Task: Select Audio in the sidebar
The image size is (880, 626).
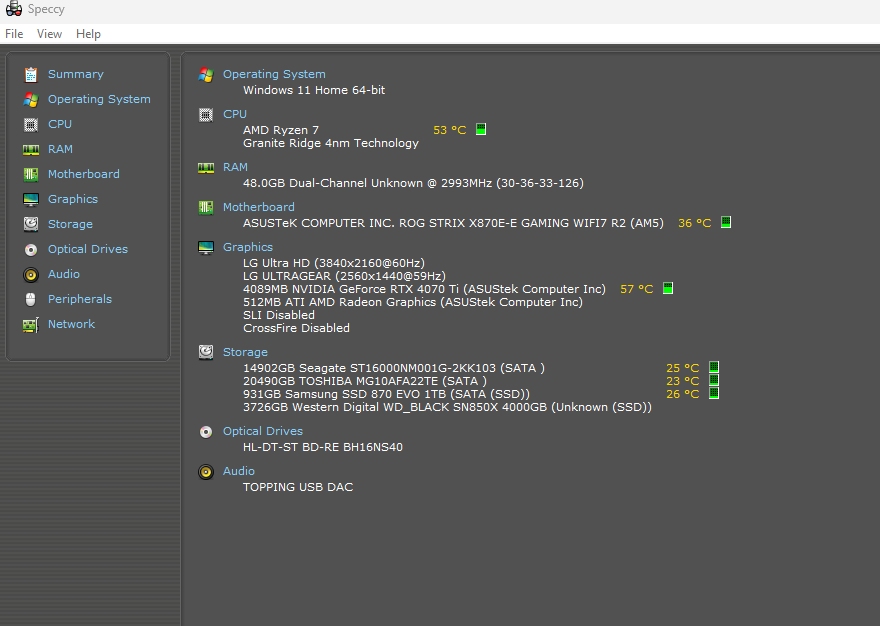Action: [64, 274]
